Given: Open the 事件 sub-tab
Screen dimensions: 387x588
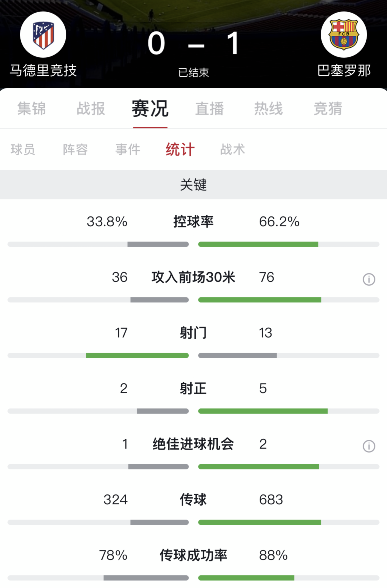Looking at the screenshot, I should pyautogui.click(x=128, y=150).
